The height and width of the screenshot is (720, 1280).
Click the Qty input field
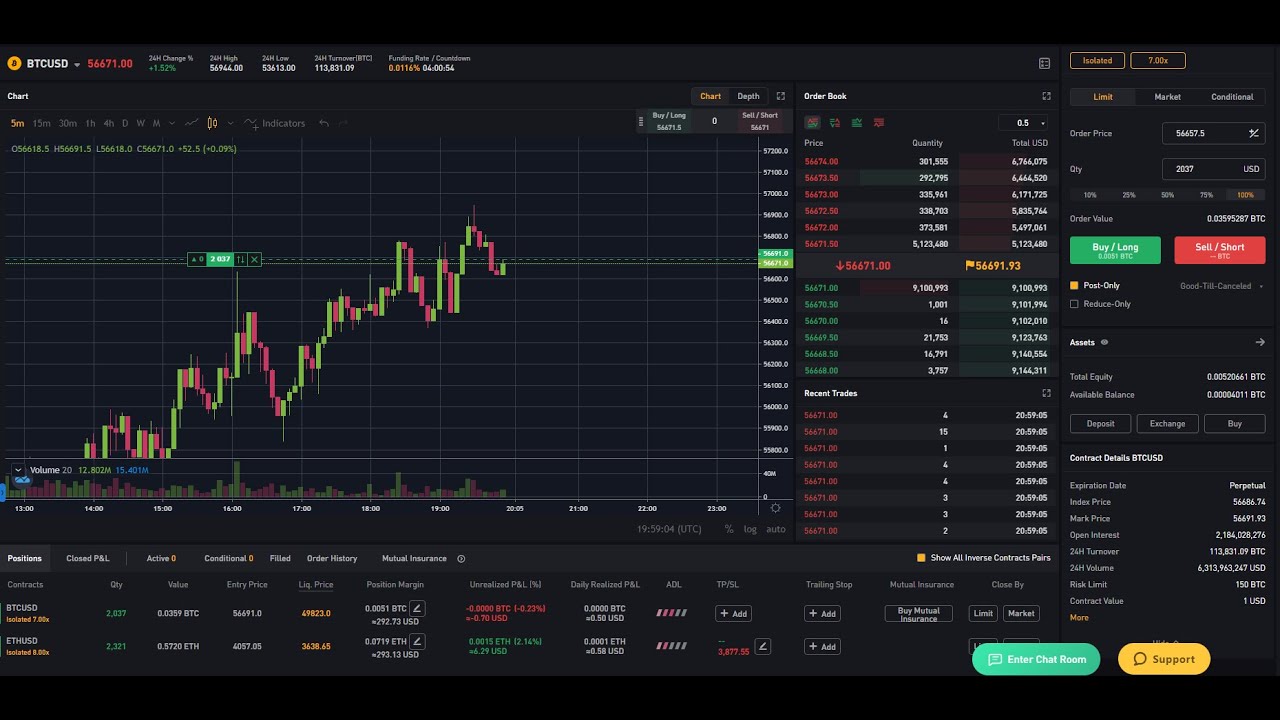[1213, 169]
